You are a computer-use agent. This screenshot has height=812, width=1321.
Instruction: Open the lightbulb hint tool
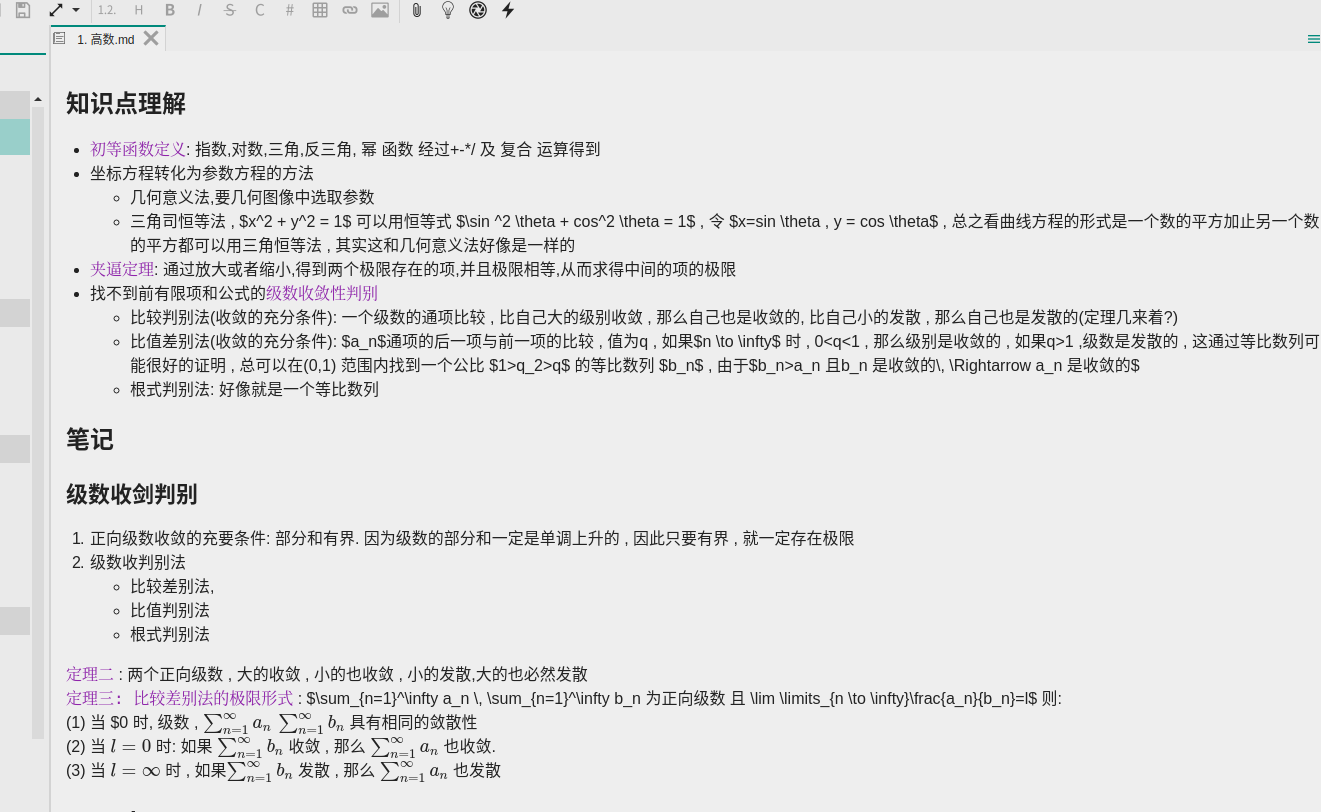click(x=447, y=10)
